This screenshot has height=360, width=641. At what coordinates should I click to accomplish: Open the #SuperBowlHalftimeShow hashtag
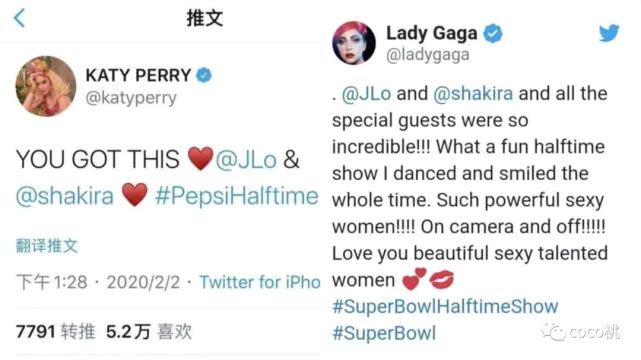click(x=445, y=306)
